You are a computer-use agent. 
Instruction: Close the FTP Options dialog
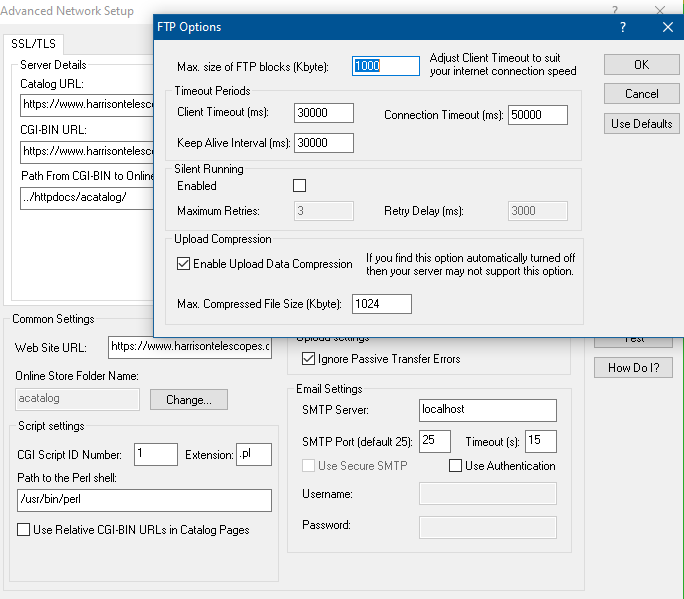click(x=667, y=27)
